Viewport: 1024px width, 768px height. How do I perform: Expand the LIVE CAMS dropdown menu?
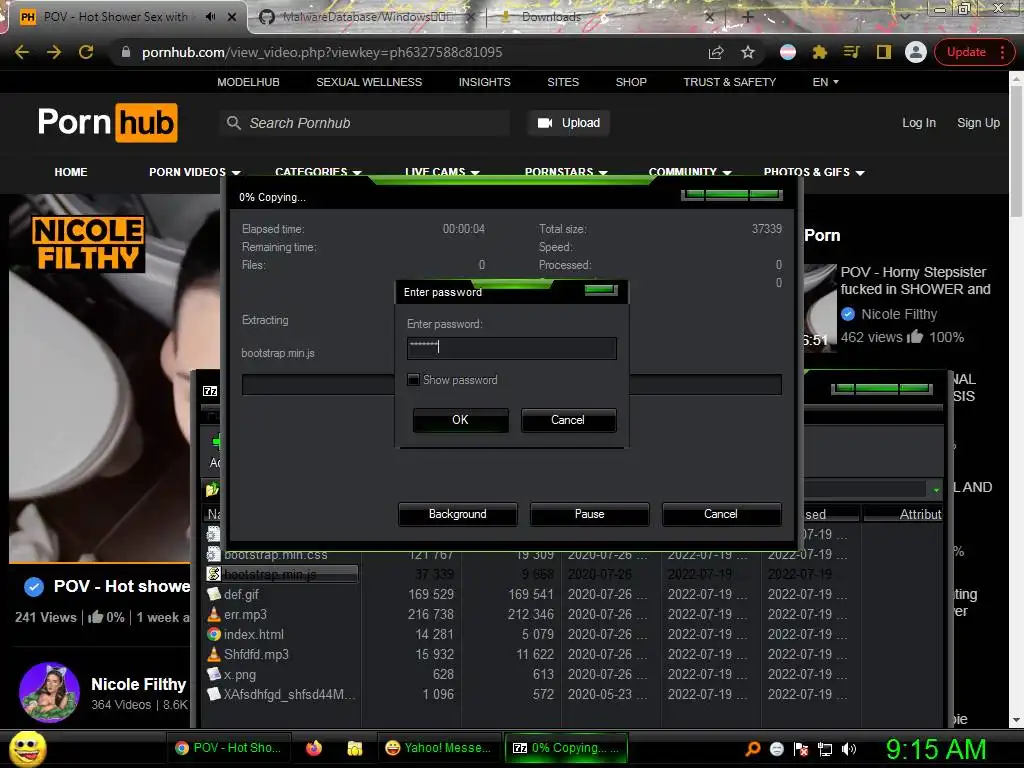pos(442,172)
